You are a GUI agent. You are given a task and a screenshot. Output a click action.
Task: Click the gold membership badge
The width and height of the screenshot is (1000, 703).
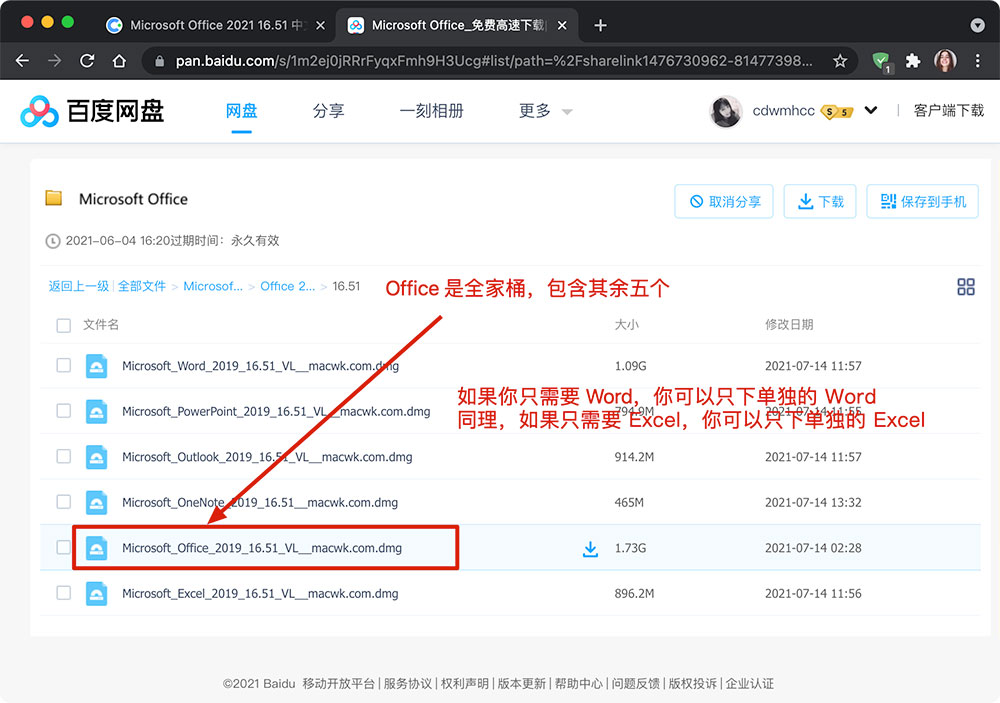pos(837,112)
